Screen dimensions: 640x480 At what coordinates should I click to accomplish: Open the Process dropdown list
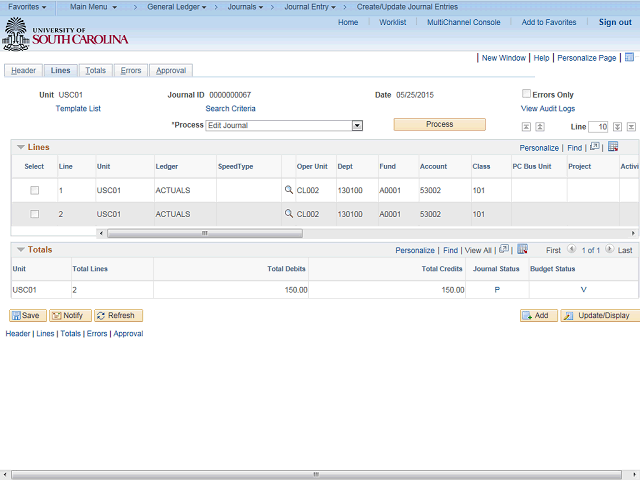357,125
